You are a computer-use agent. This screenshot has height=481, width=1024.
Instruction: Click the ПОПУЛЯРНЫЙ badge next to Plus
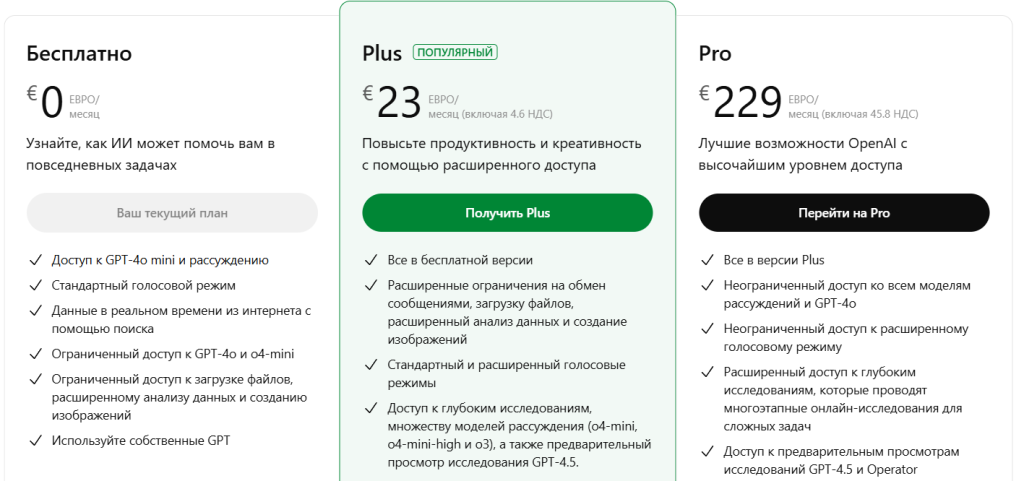tap(455, 52)
